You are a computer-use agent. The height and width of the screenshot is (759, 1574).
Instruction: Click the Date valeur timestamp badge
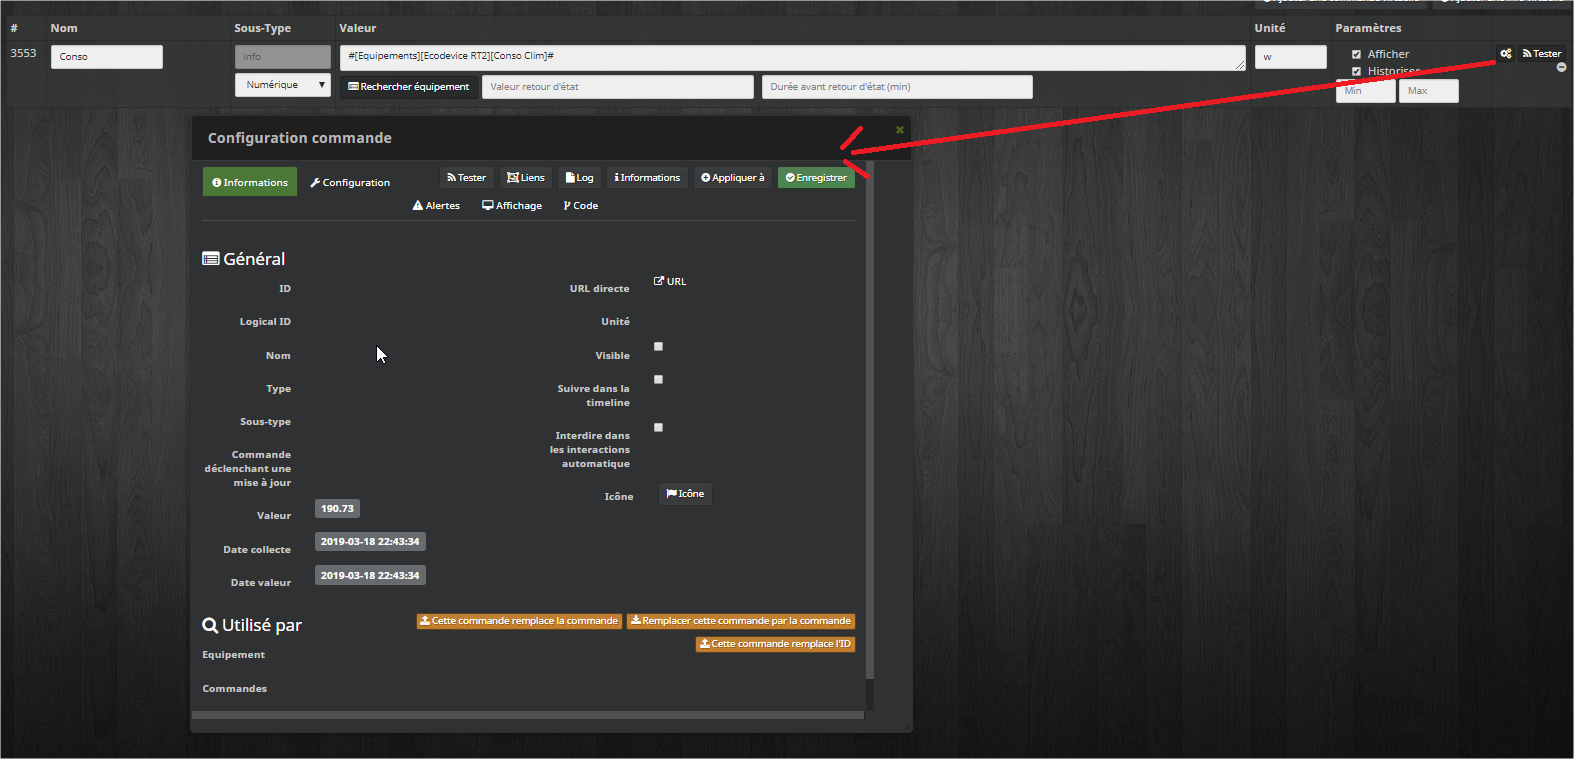(x=370, y=576)
